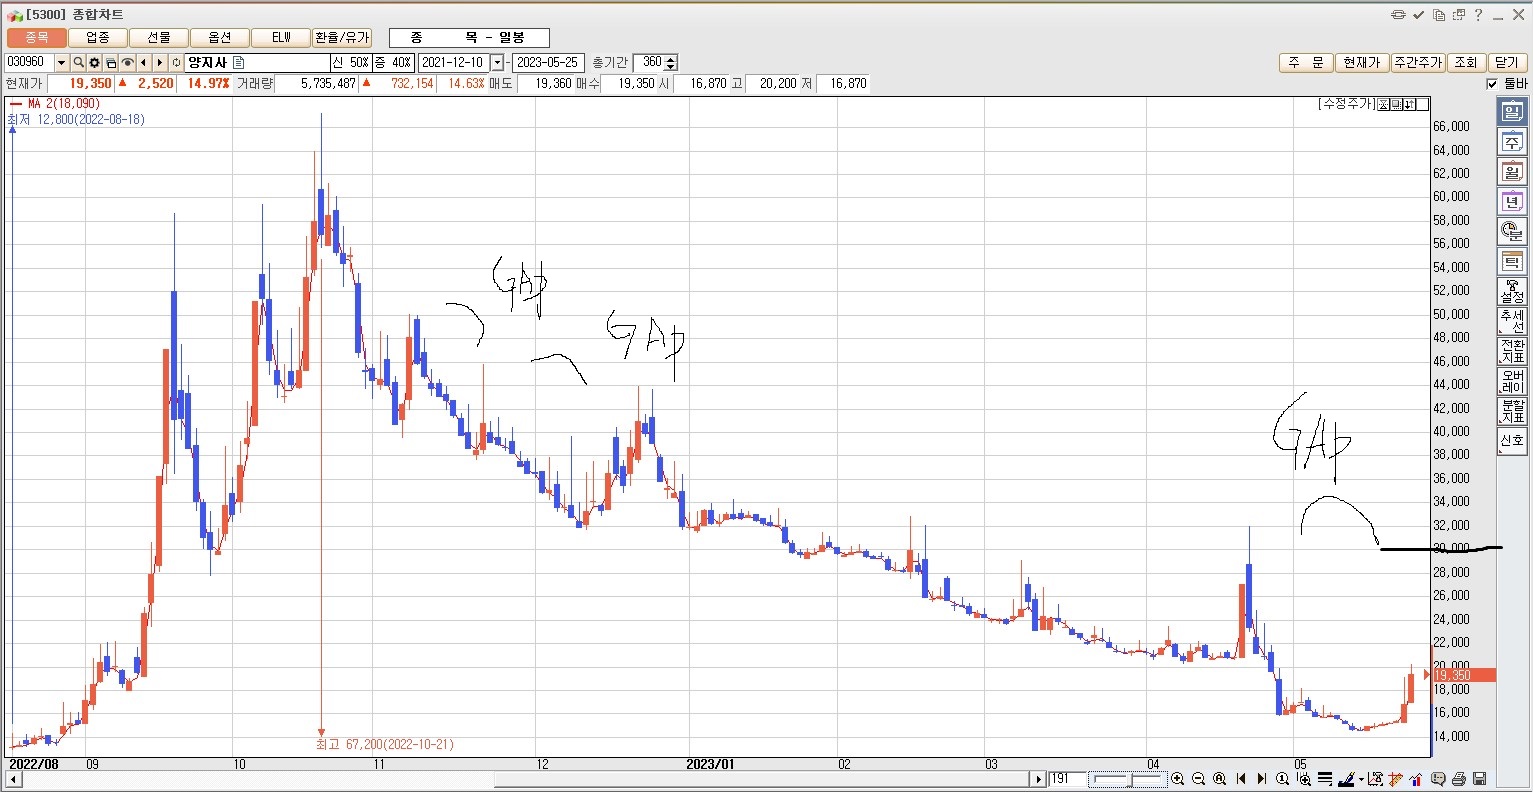Open the start date 2021-12-10 dropdown
This screenshot has height=792, width=1533.
497,62
